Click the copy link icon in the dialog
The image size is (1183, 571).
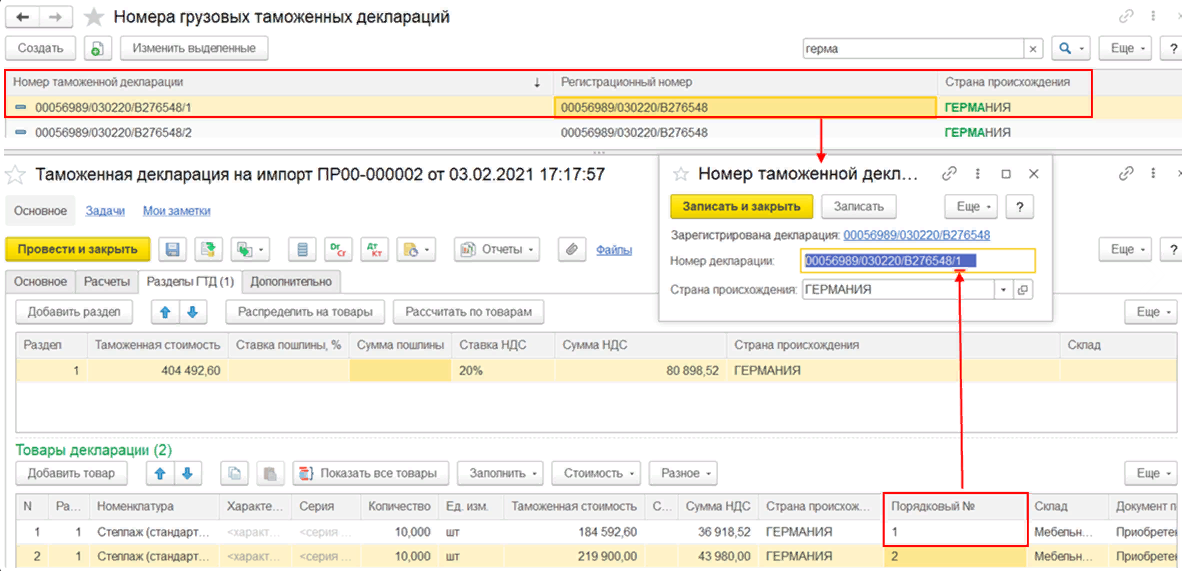[x=950, y=173]
